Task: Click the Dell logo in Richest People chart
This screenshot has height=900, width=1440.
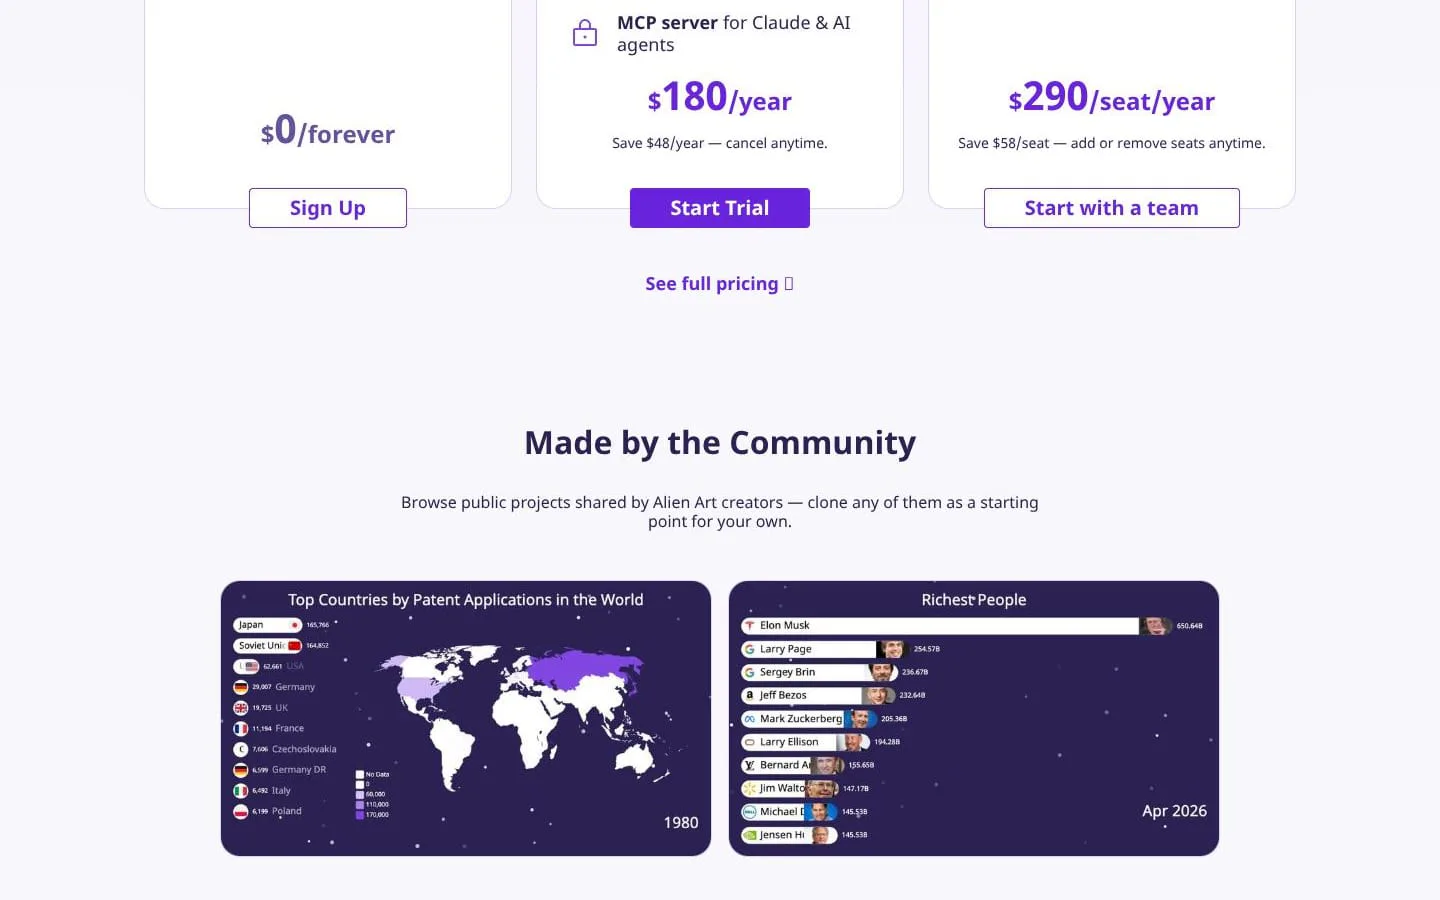Action: 749,812
